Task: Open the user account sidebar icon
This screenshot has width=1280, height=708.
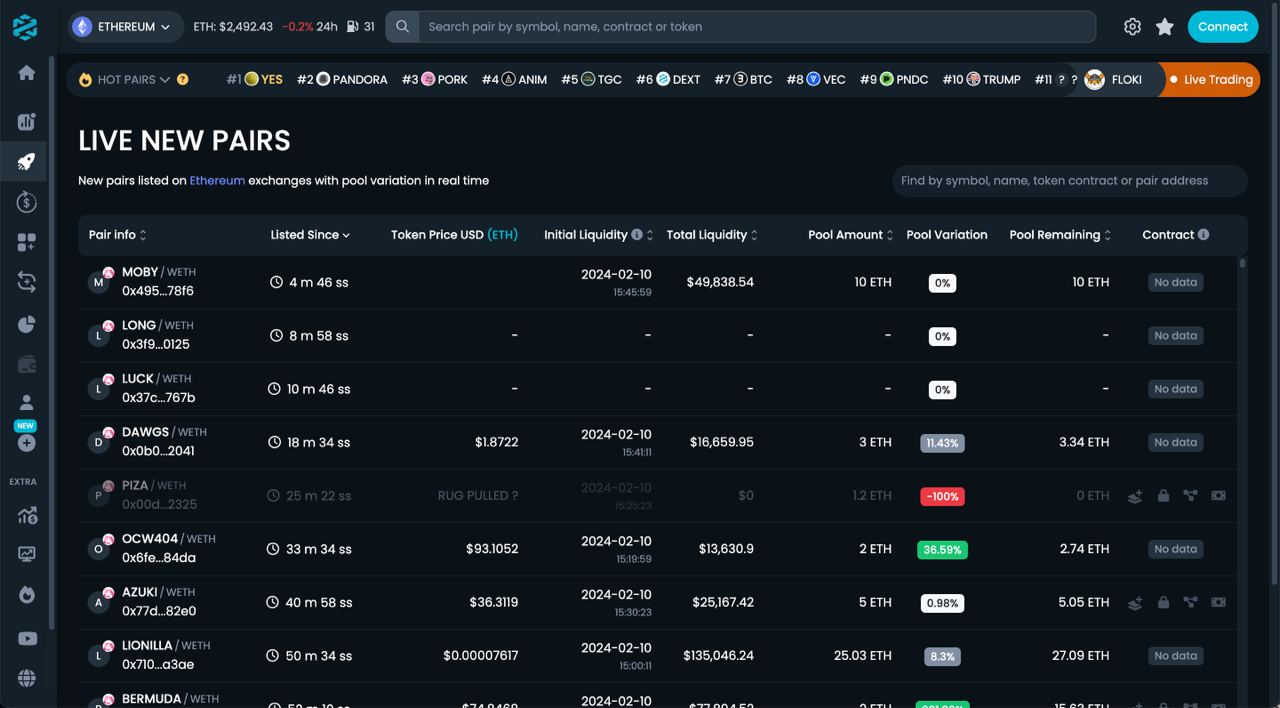Action: point(27,402)
